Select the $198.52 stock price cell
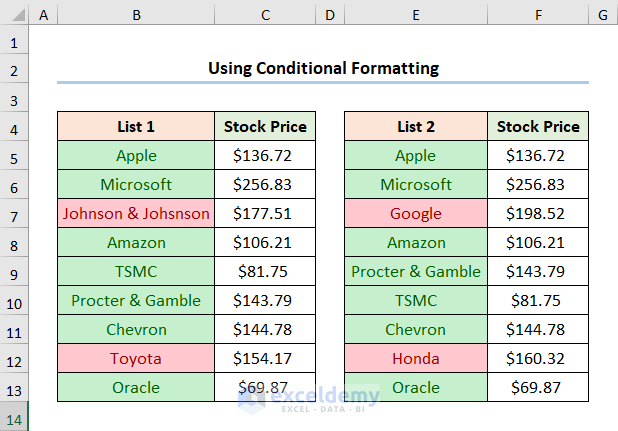 [x=538, y=214]
